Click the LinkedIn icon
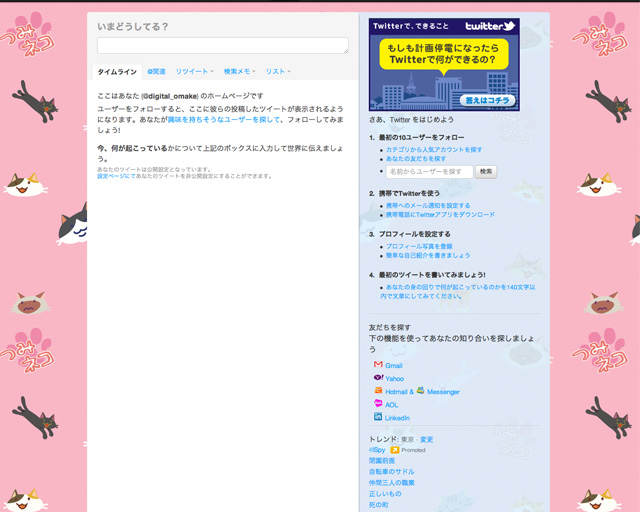The width and height of the screenshot is (640, 512). (x=378, y=416)
